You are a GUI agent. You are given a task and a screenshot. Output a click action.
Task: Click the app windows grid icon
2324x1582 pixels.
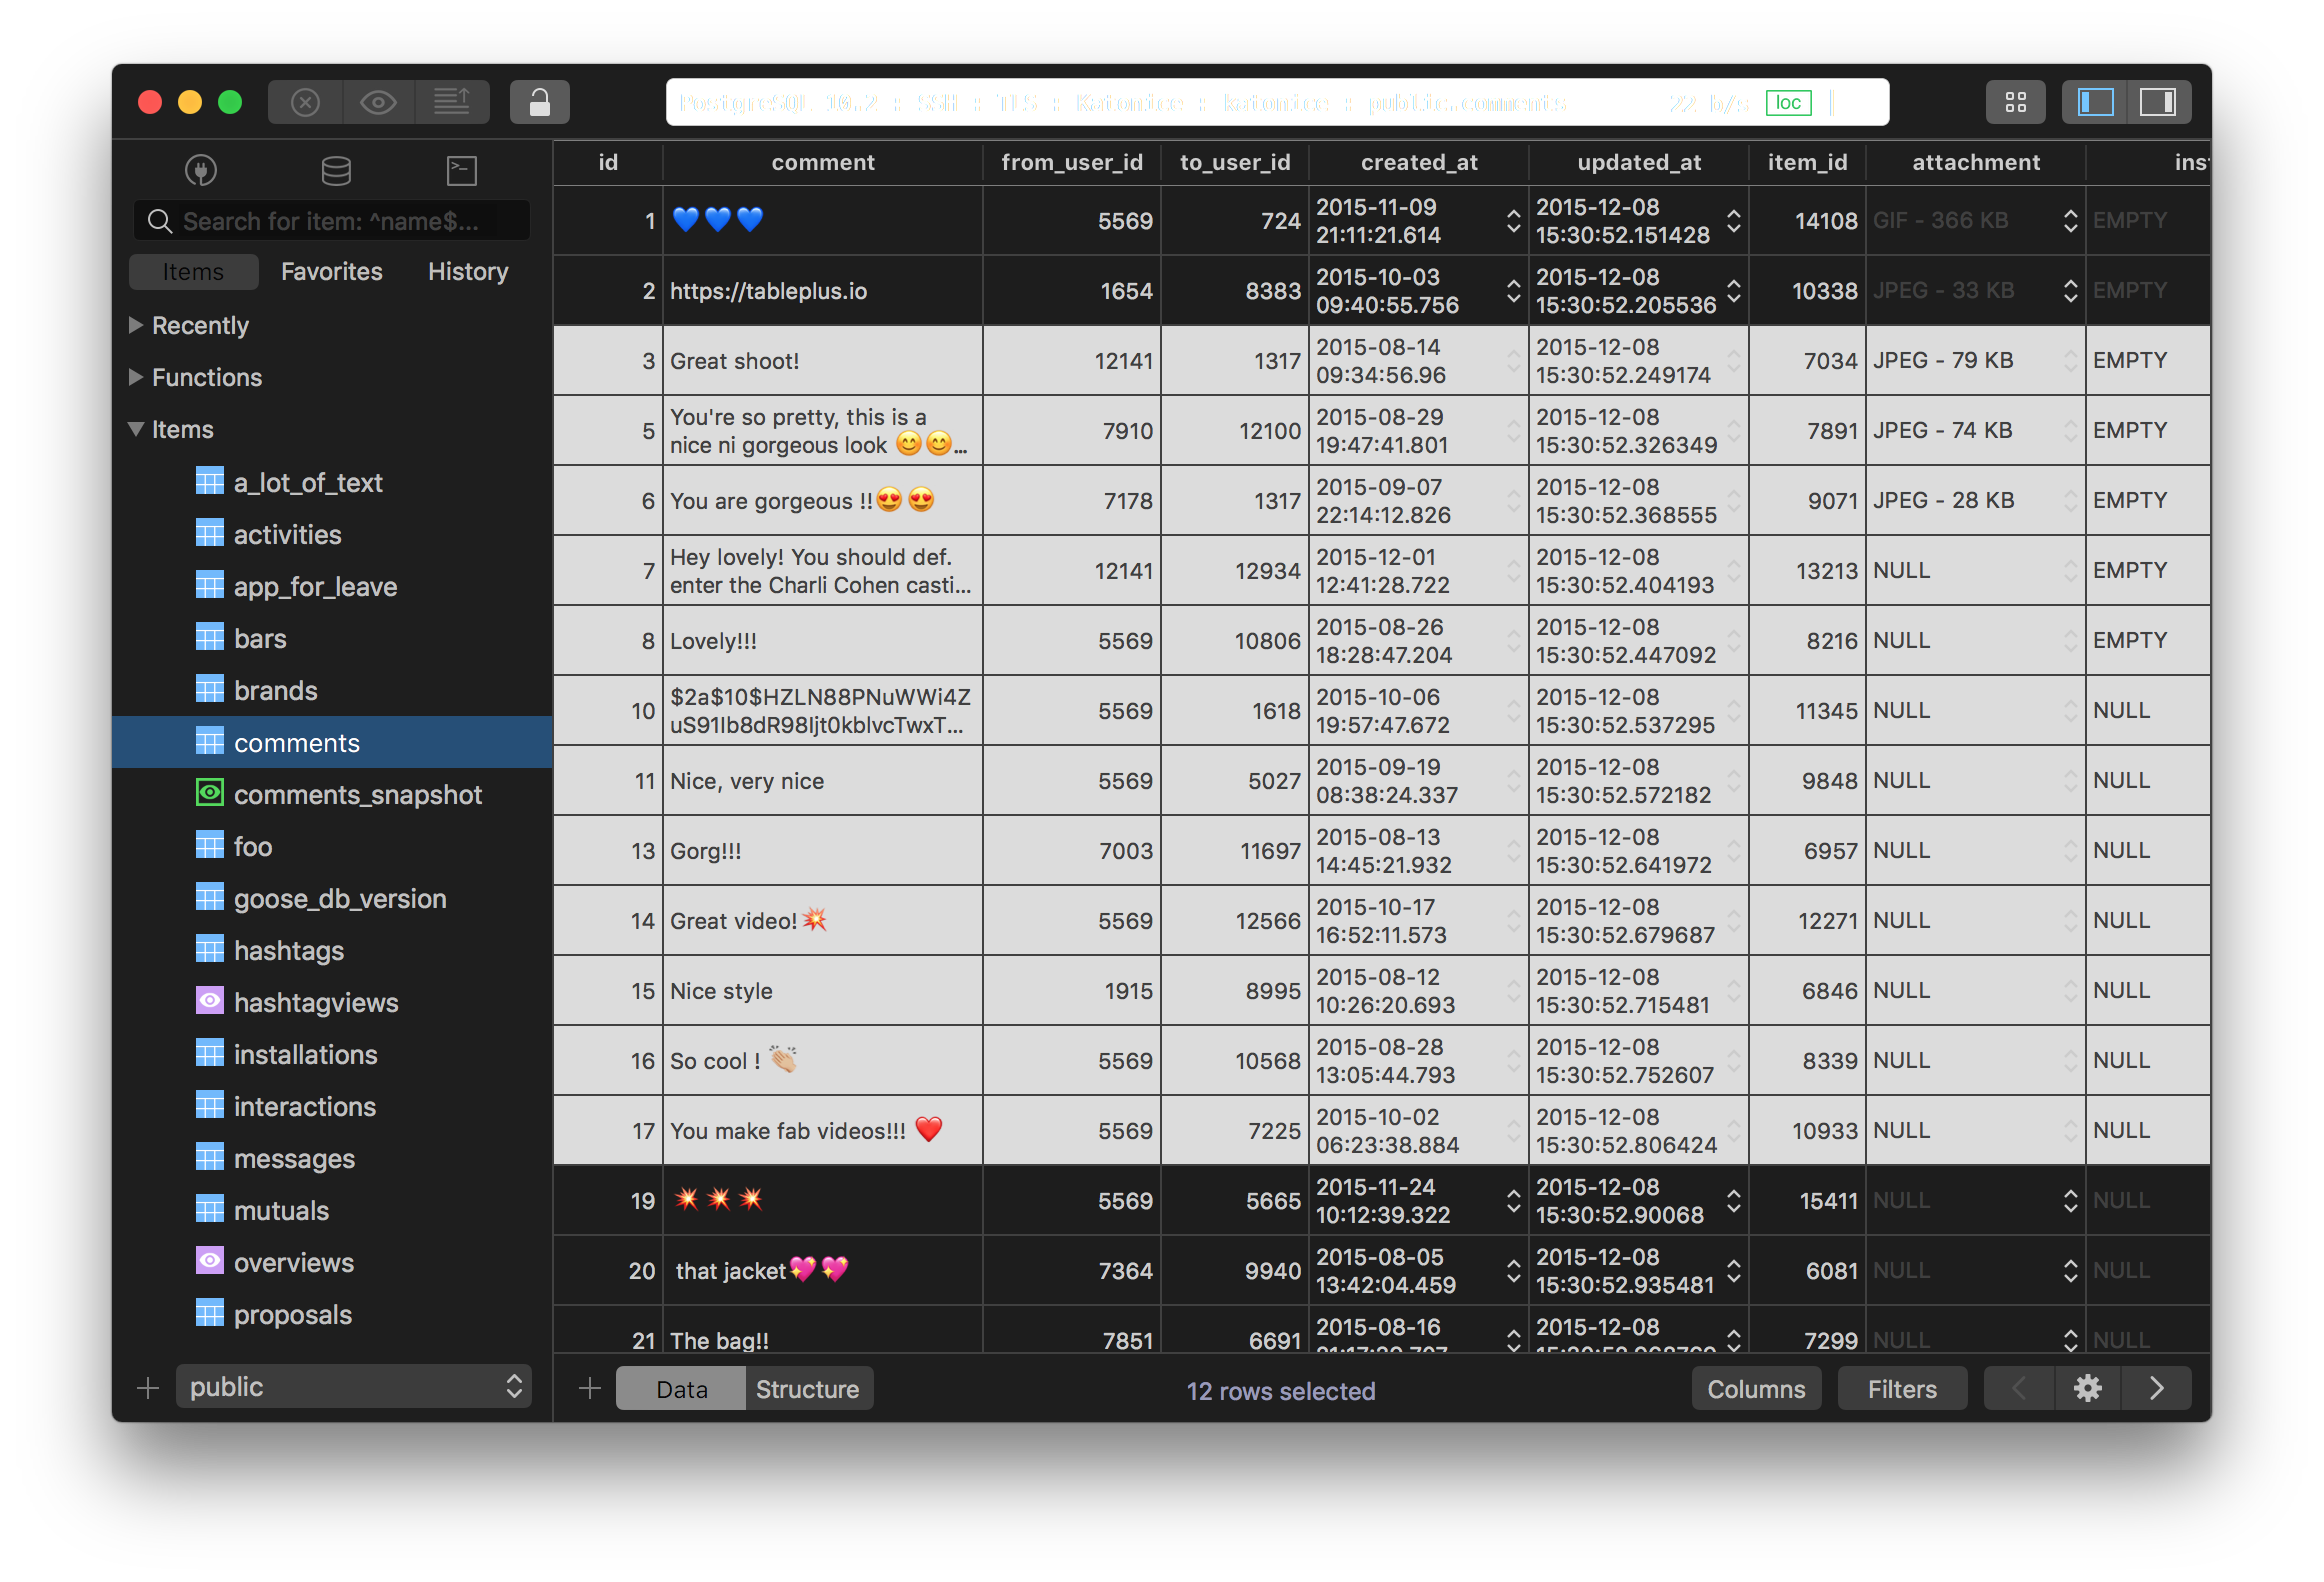tap(2016, 101)
